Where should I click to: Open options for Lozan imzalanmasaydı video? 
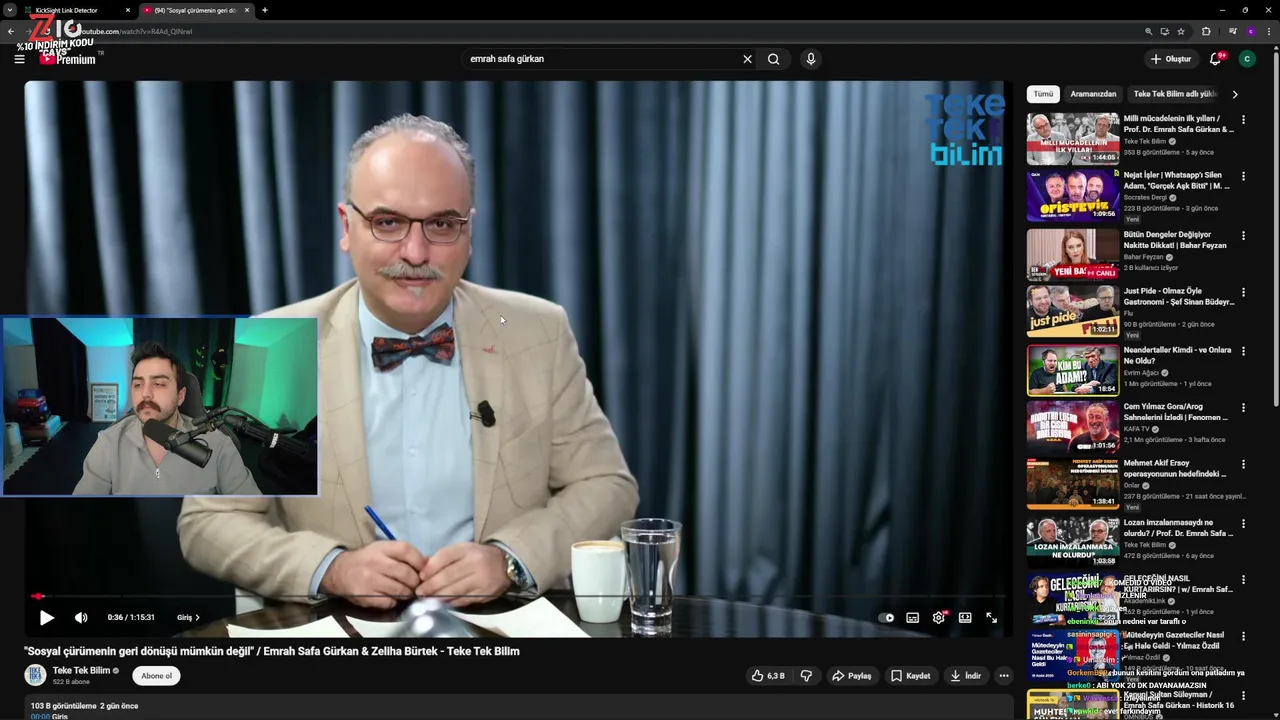pyautogui.click(x=1244, y=523)
